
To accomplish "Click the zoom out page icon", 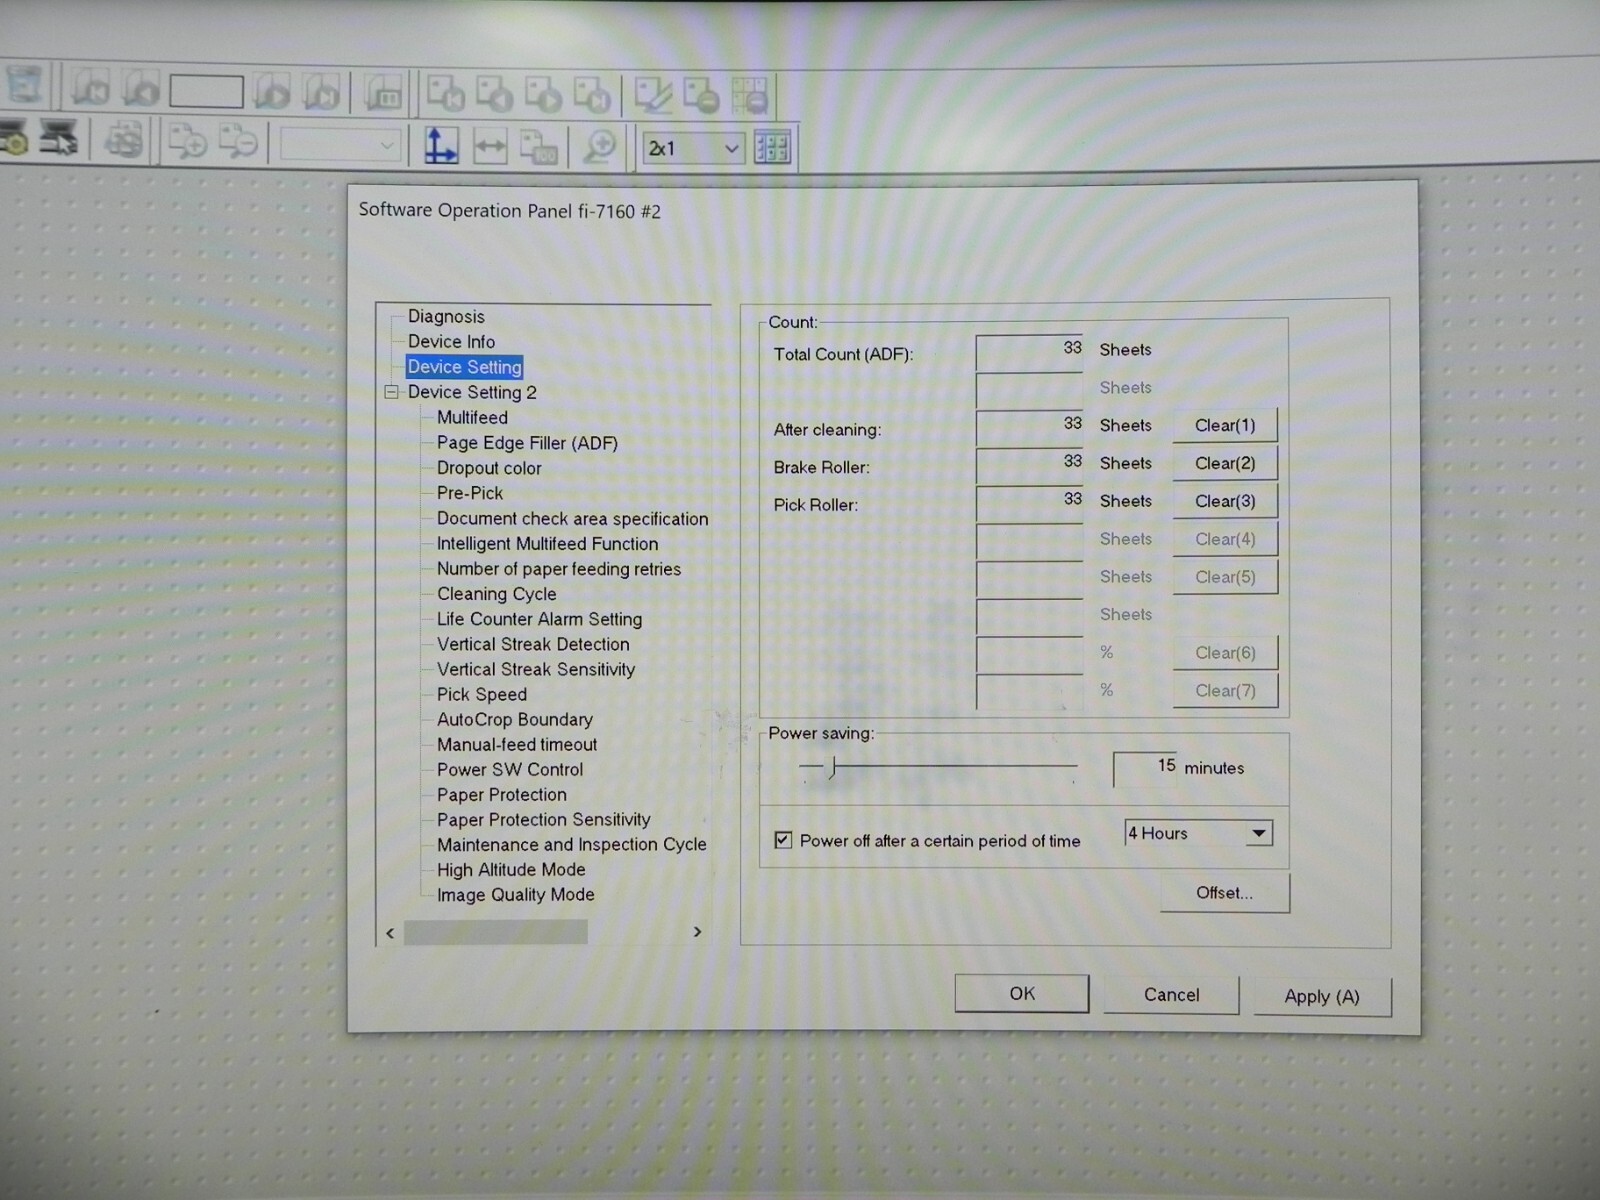I will click(x=238, y=141).
